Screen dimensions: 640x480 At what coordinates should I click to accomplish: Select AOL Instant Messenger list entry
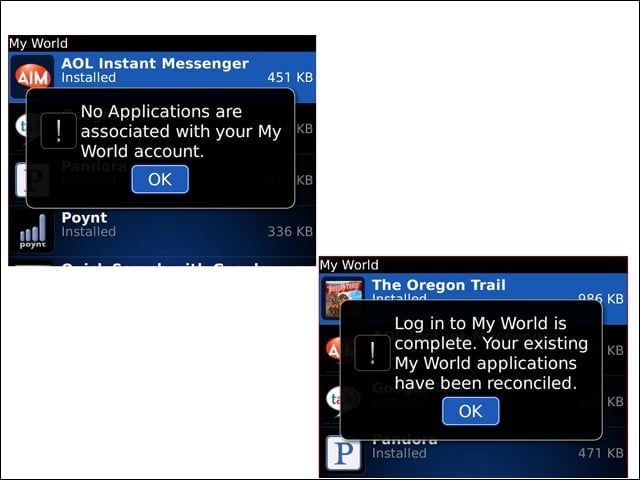[162, 77]
